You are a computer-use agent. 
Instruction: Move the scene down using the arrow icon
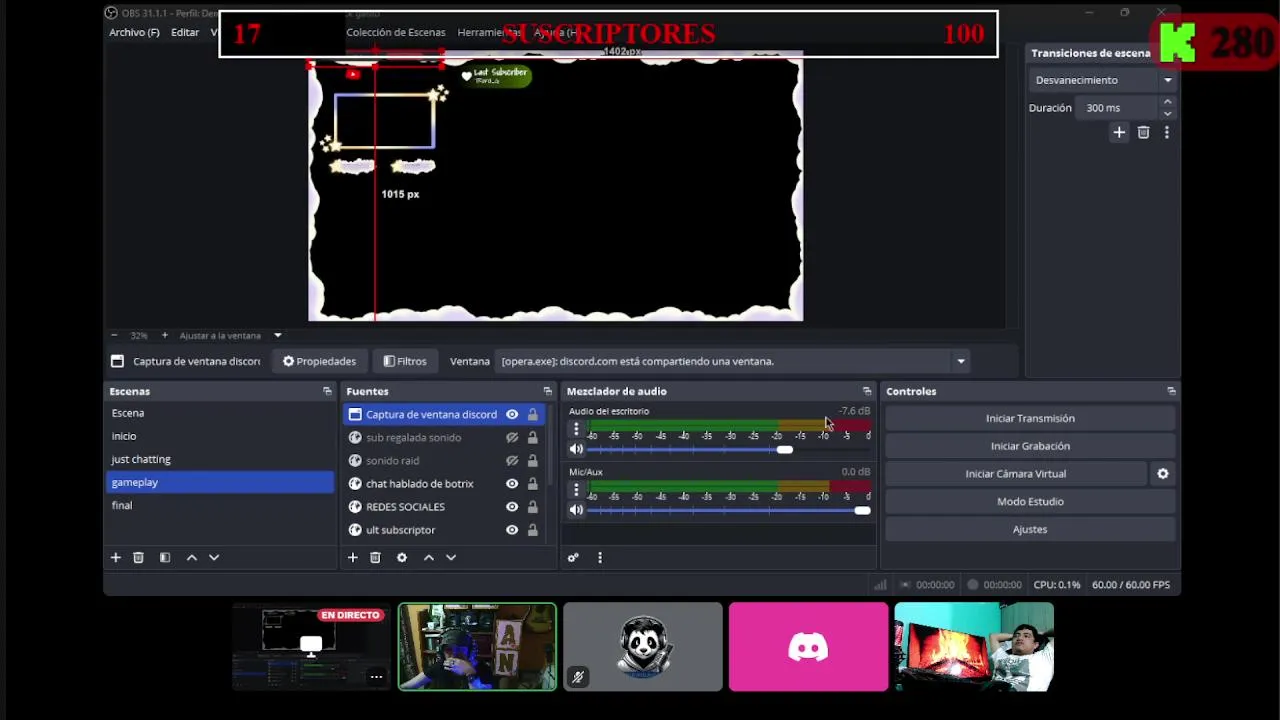[214, 557]
